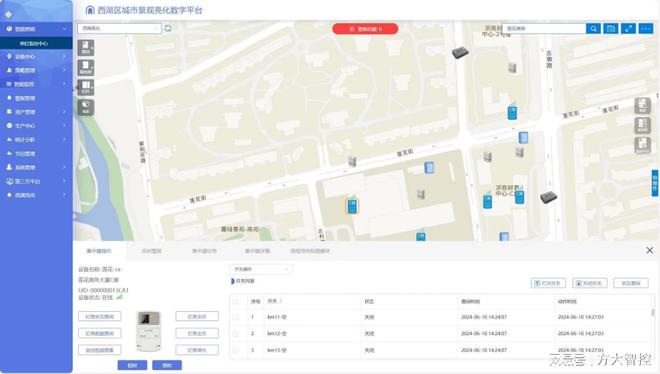Open the 西湖亮化 region dropdown above map

coord(119,28)
